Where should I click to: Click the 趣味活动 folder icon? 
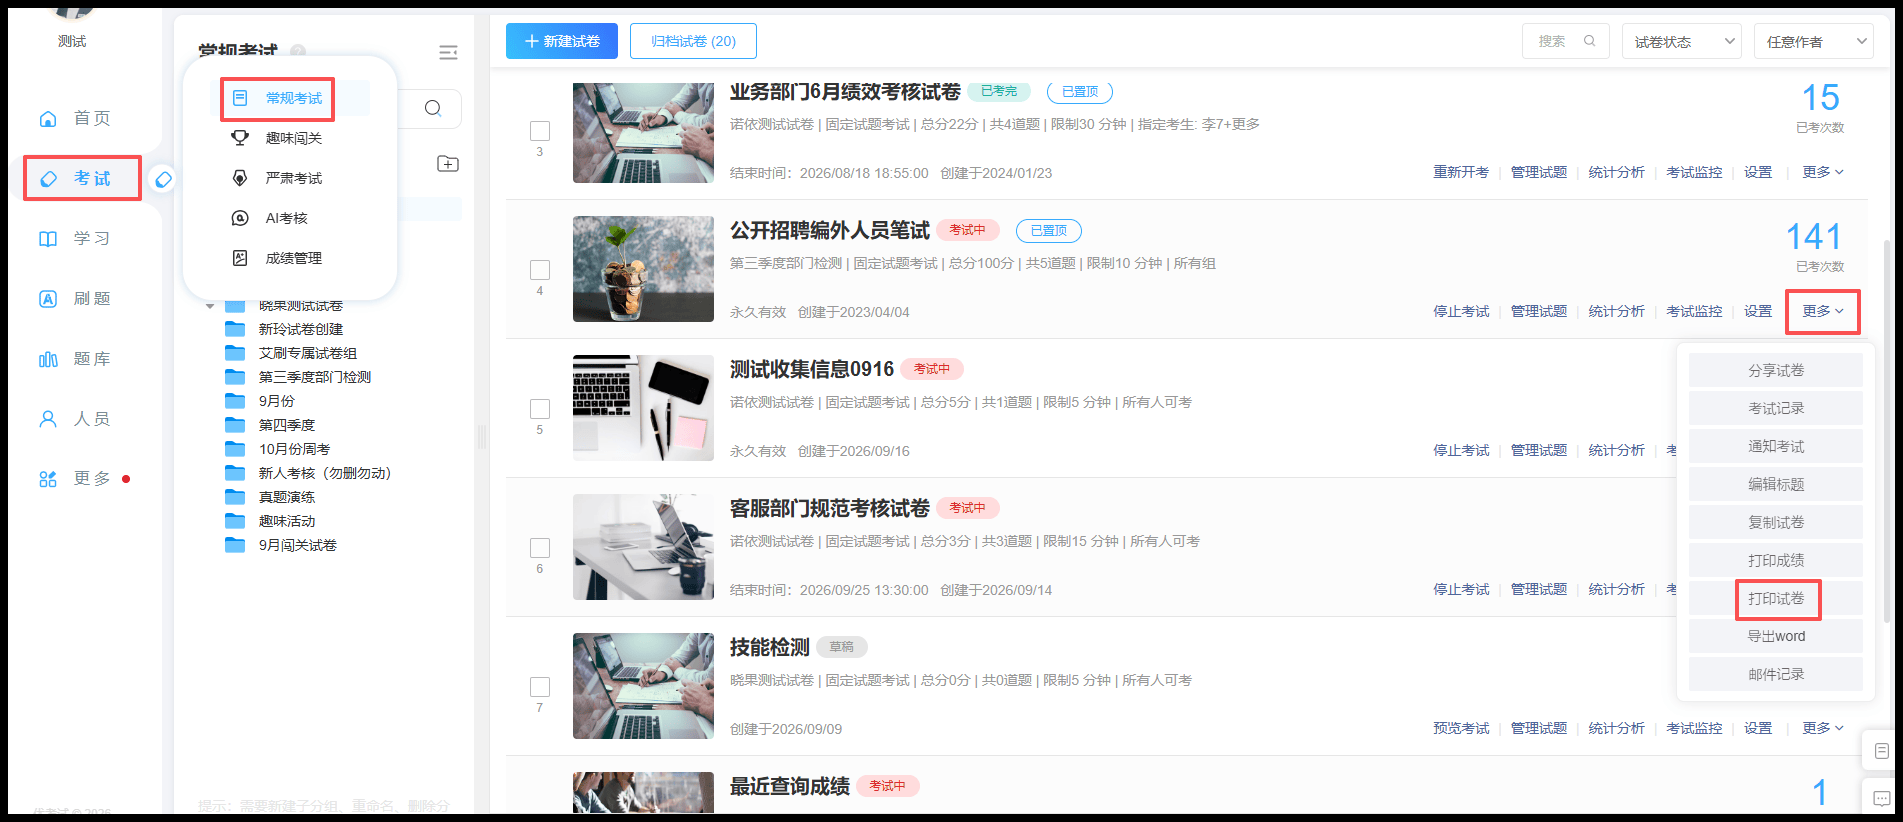pos(235,521)
